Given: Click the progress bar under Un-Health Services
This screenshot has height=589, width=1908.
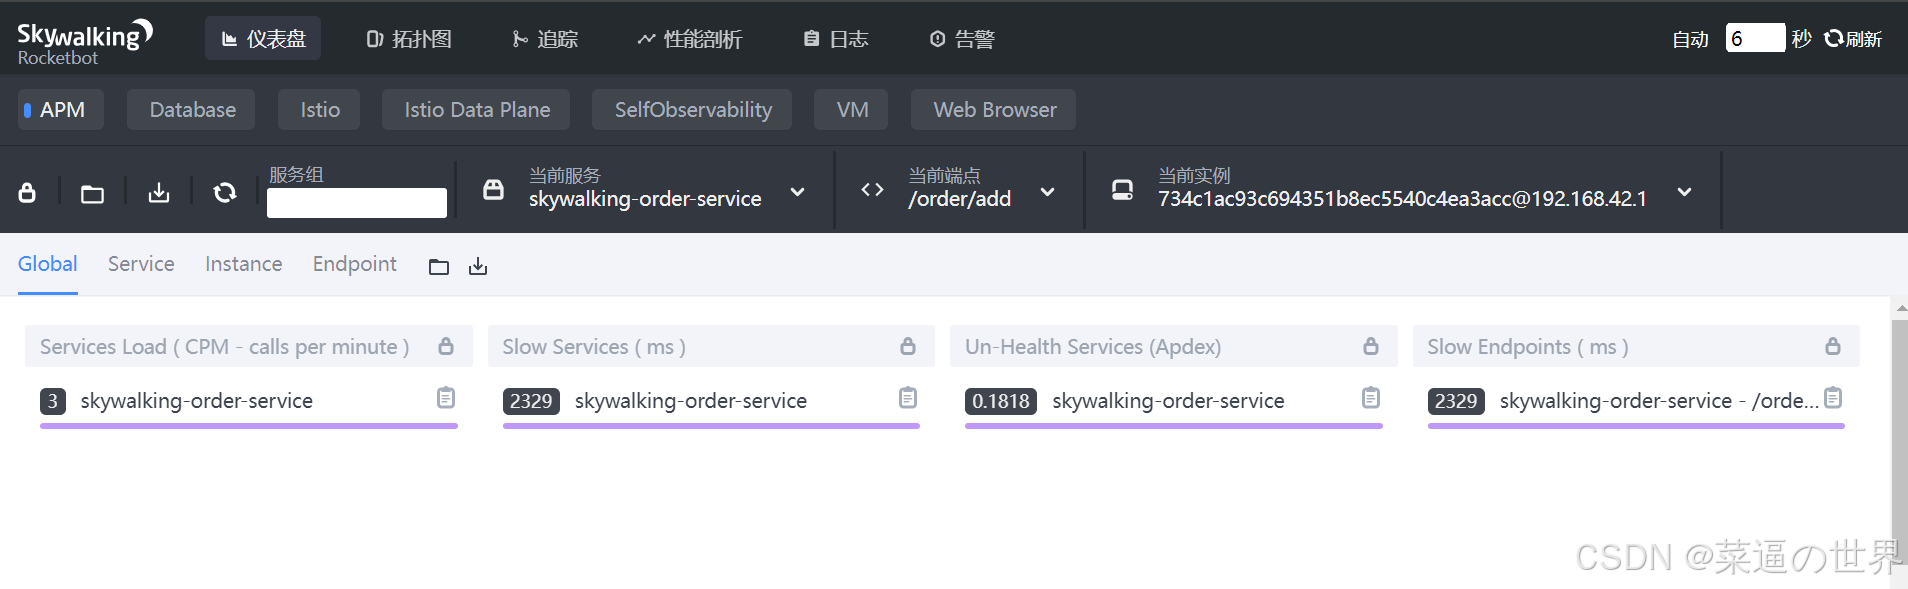Looking at the screenshot, I should (x=1174, y=426).
